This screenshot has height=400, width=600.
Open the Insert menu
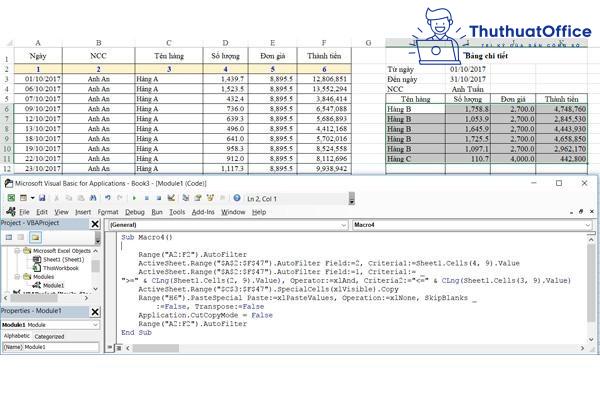83,212
